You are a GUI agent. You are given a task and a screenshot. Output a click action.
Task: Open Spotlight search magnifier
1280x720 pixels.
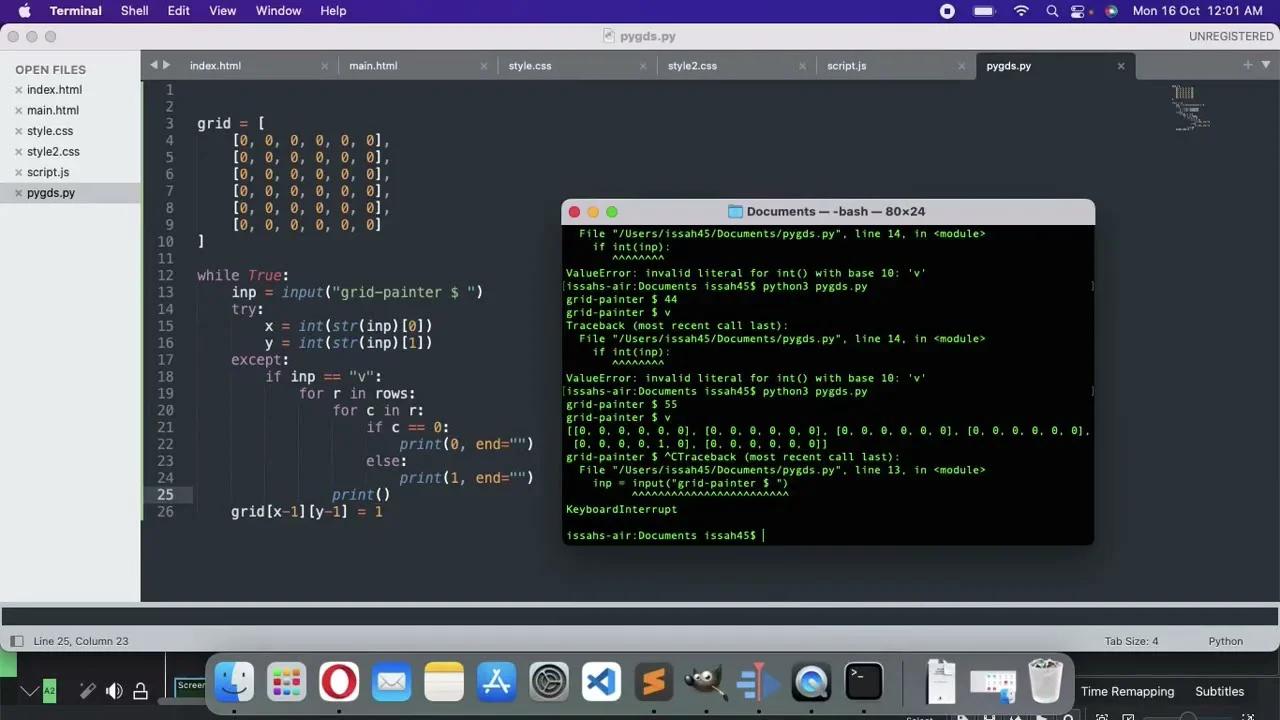[1052, 11]
